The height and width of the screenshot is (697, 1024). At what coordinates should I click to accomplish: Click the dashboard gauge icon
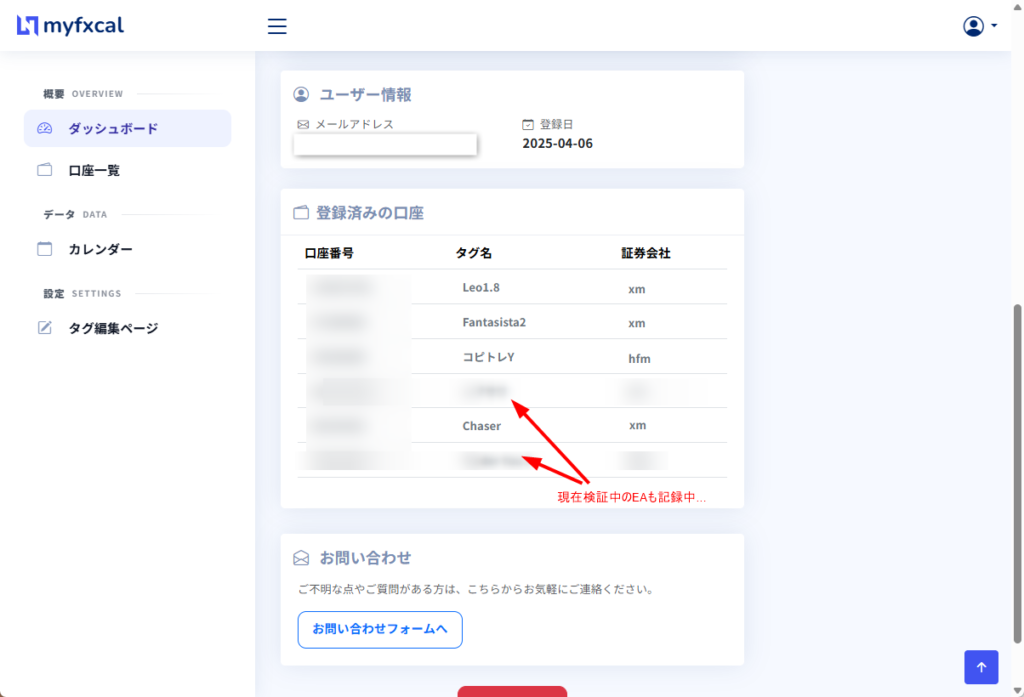[x=45, y=129]
